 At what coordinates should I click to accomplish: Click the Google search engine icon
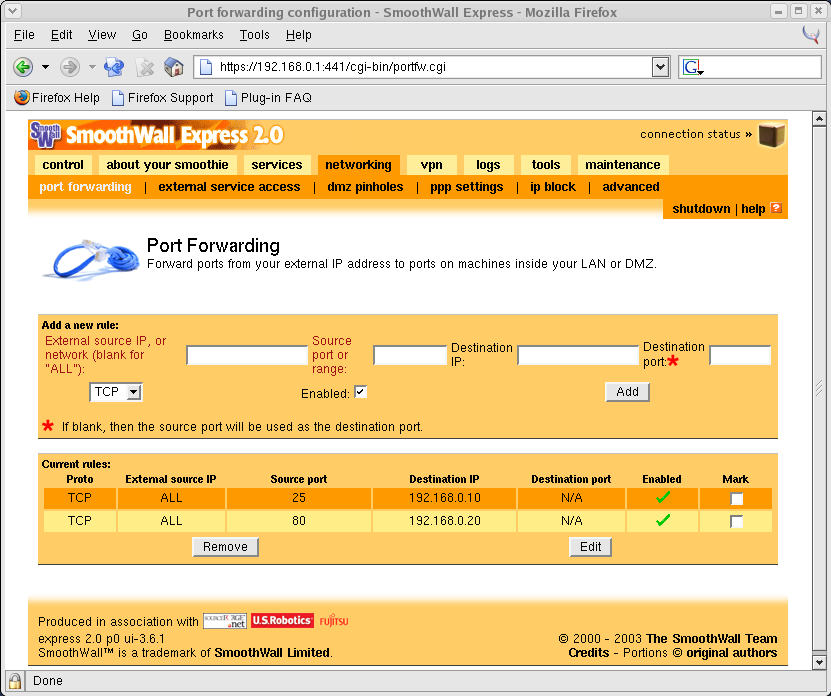(x=692, y=67)
